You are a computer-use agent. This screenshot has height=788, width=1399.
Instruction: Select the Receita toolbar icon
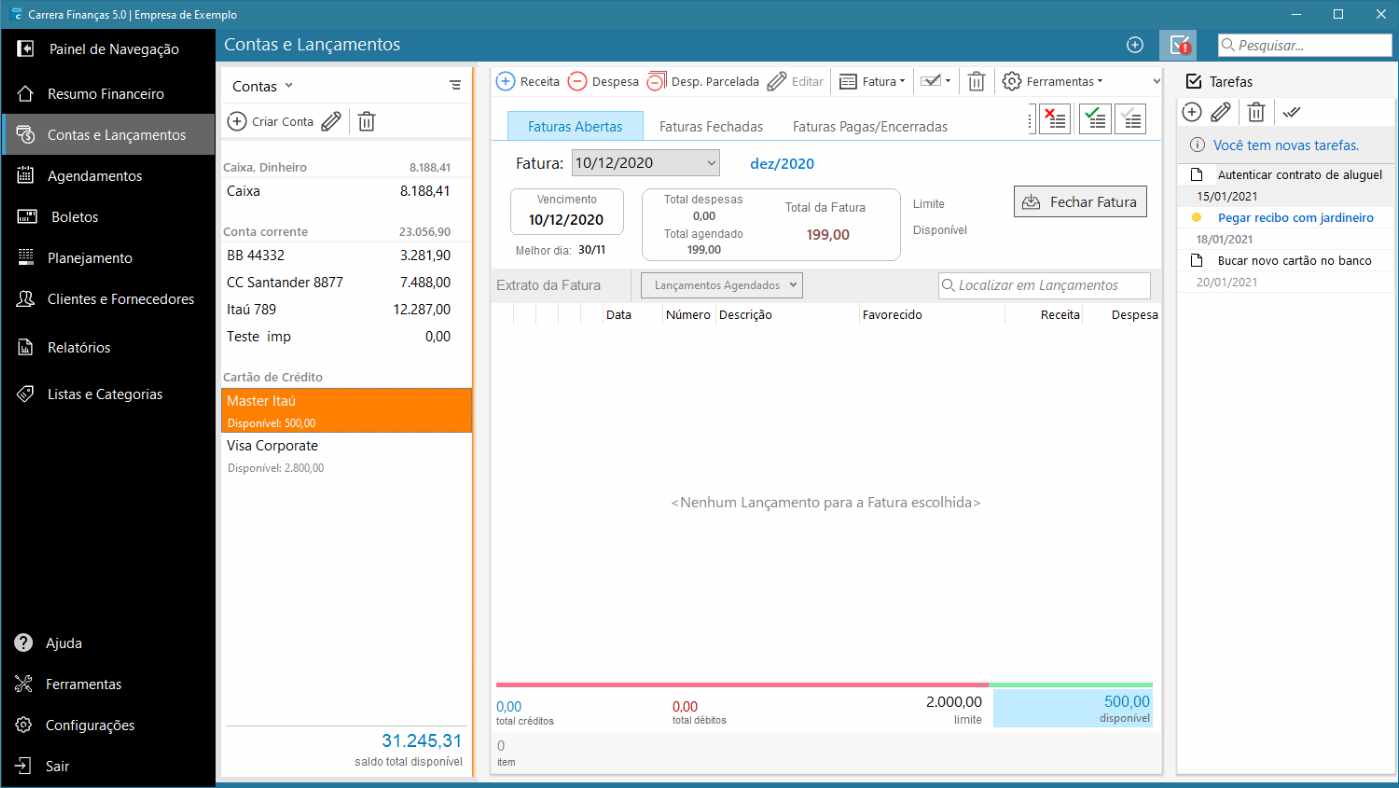(505, 81)
